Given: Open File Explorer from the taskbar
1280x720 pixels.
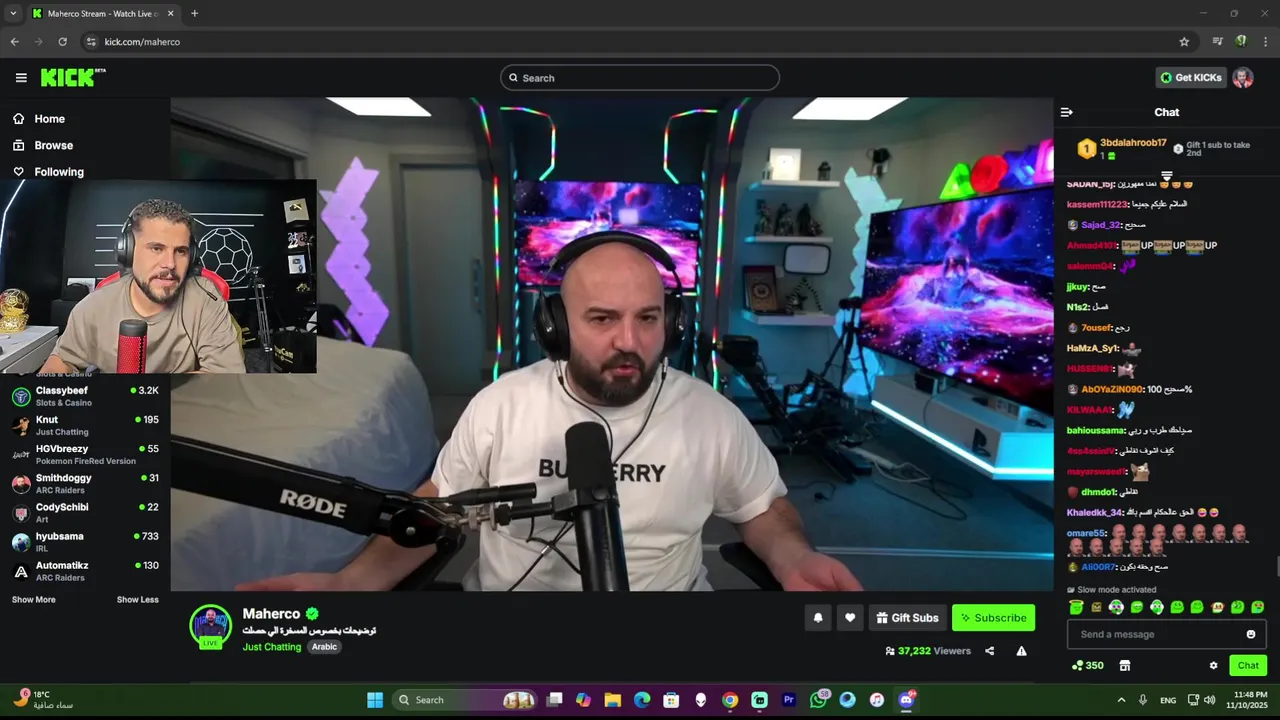Looking at the screenshot, I should (x=612, y=700).
